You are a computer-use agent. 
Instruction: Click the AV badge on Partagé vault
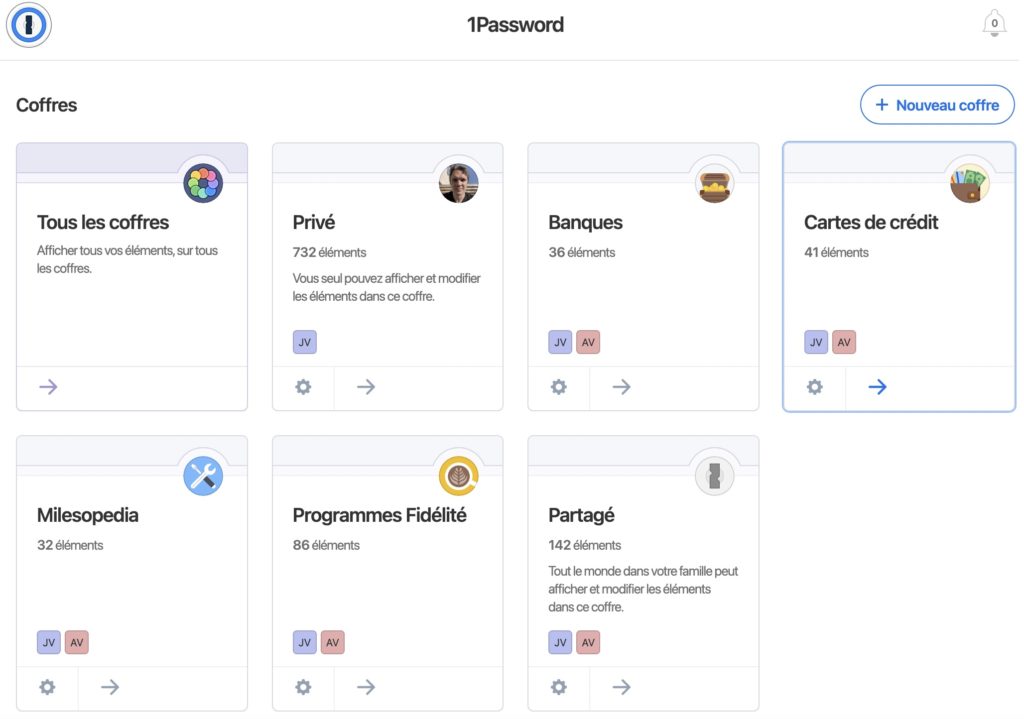coord(588,642)
